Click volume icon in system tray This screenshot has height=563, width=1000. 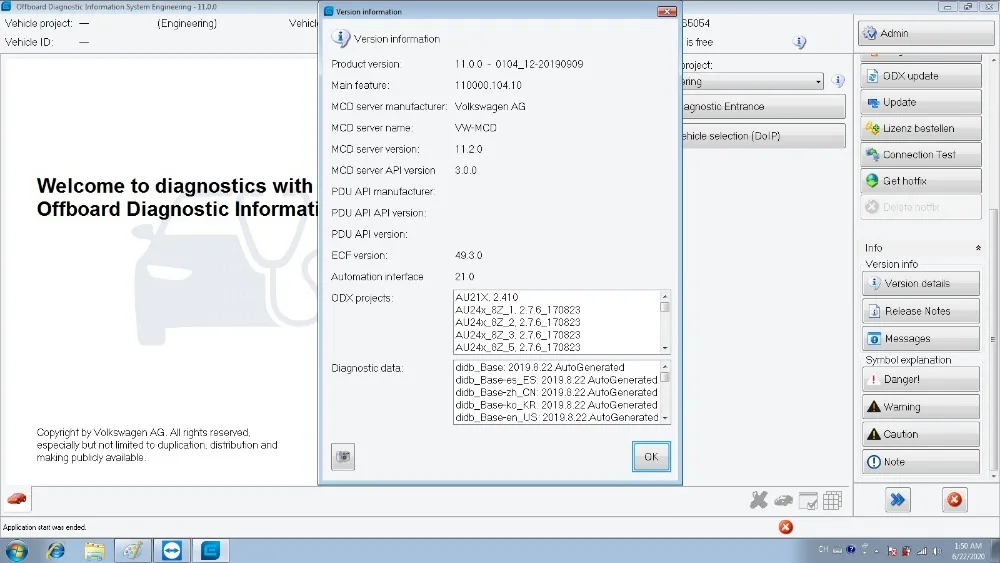(x=937, y=551)
